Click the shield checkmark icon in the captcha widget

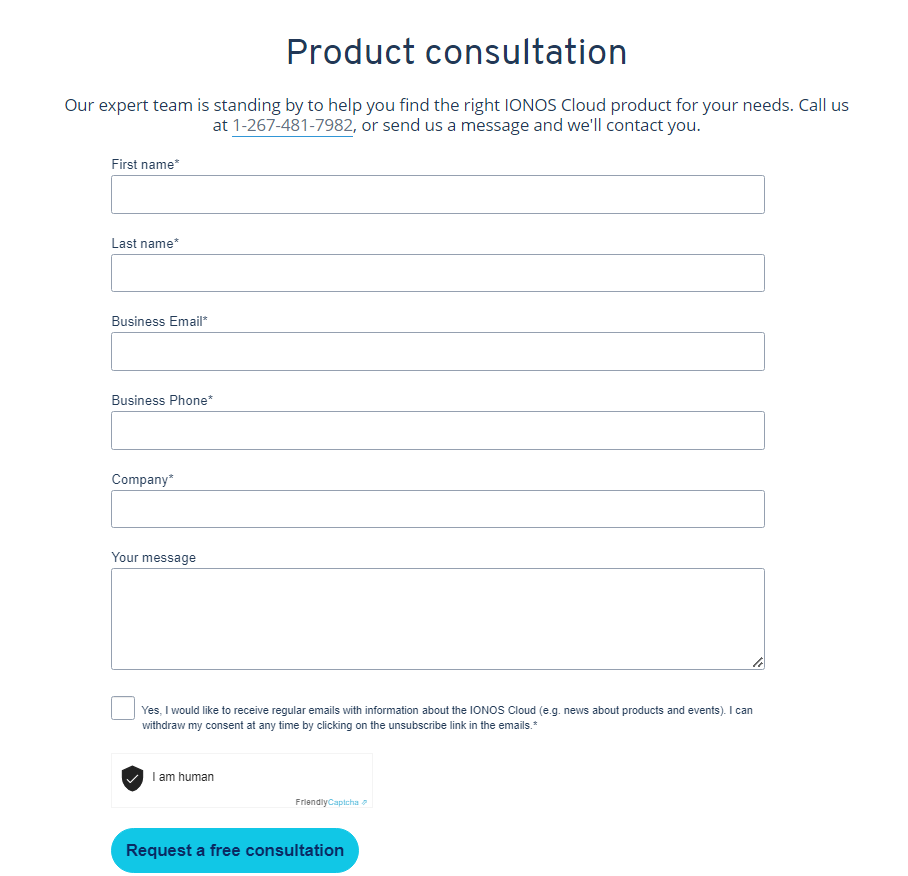[131, 777]
